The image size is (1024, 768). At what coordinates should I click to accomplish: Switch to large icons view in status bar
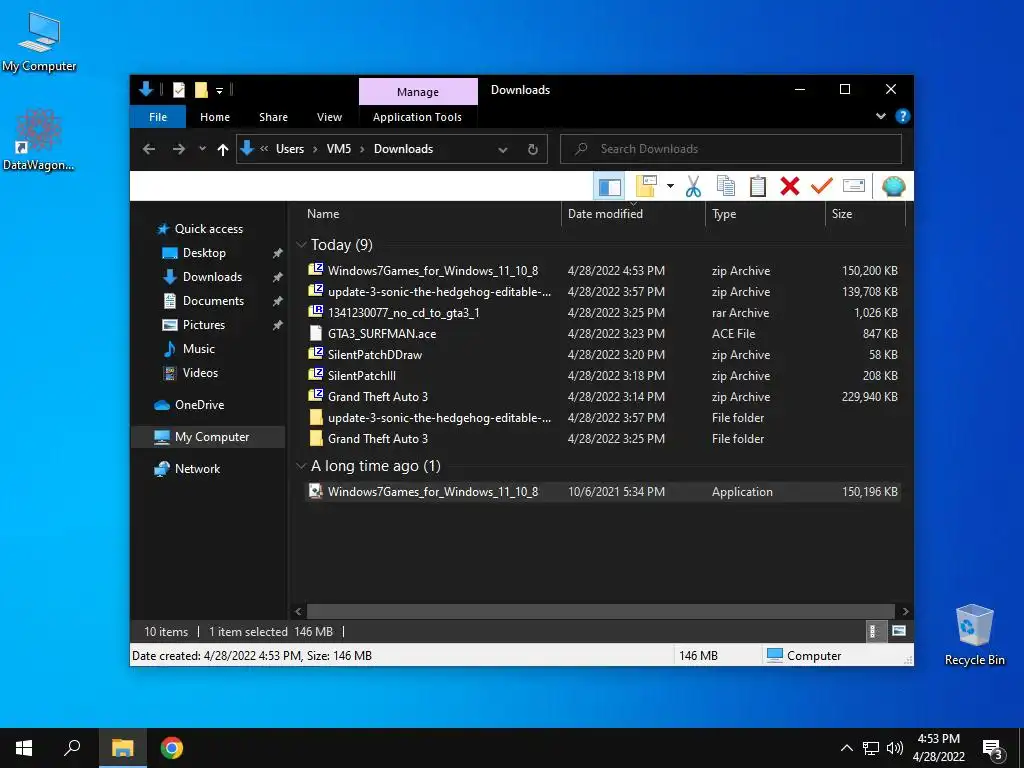click(899, 631)
